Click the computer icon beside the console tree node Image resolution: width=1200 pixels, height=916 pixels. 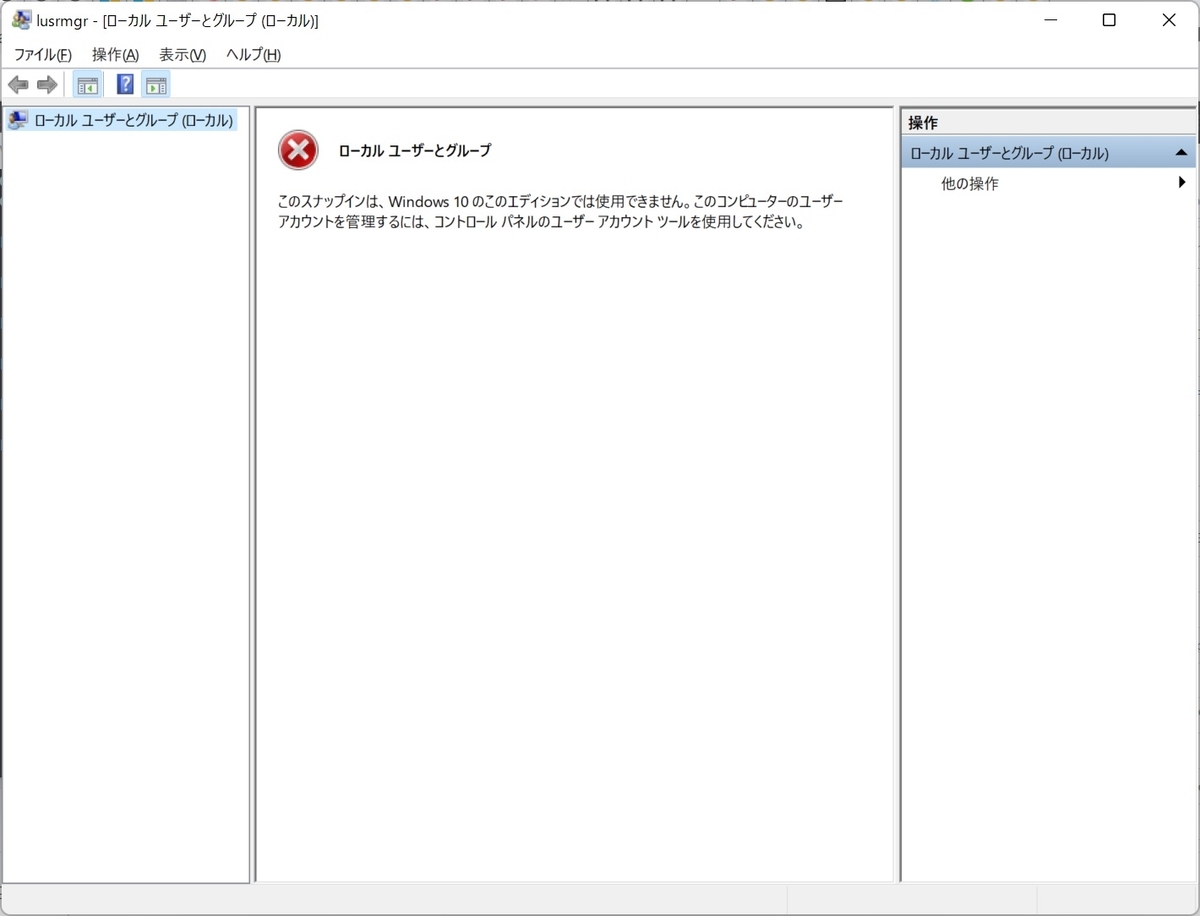tap(17, 119)
